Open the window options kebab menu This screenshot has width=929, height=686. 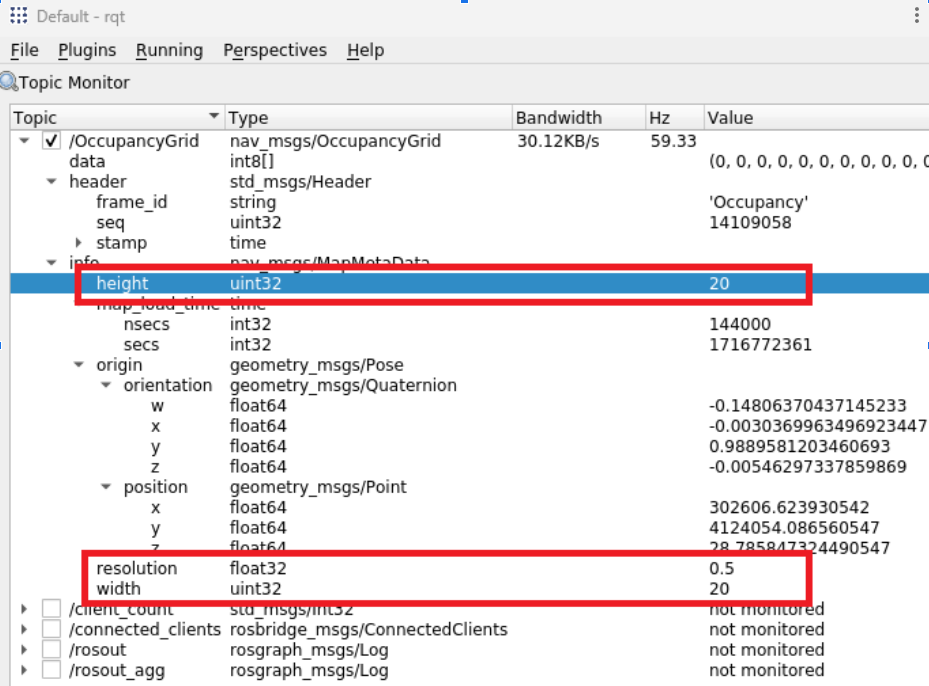pos(916,16)
